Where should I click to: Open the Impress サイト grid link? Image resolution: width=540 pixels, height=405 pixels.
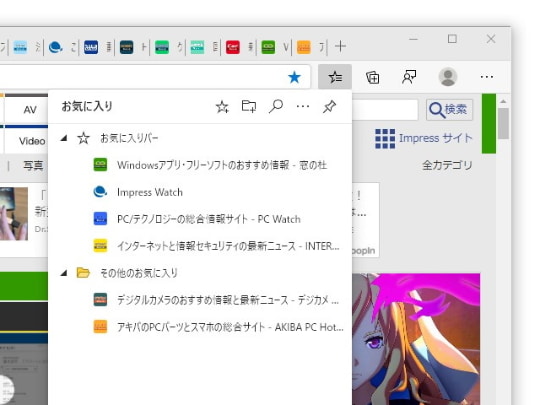point(424,138)
